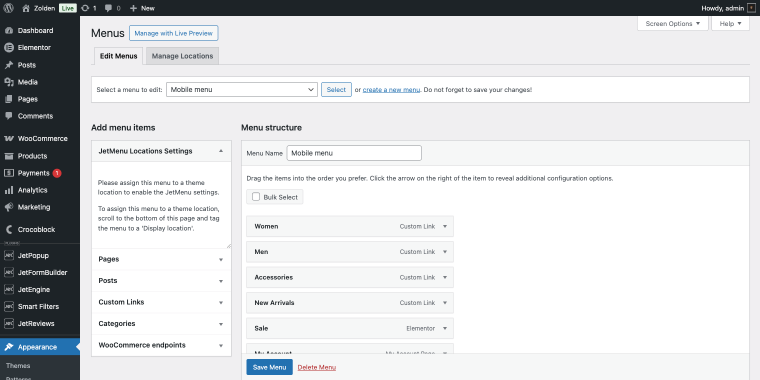The image size is (760, 380).
Task: Visit the Zolden site home icon
Action: [26, 8]
